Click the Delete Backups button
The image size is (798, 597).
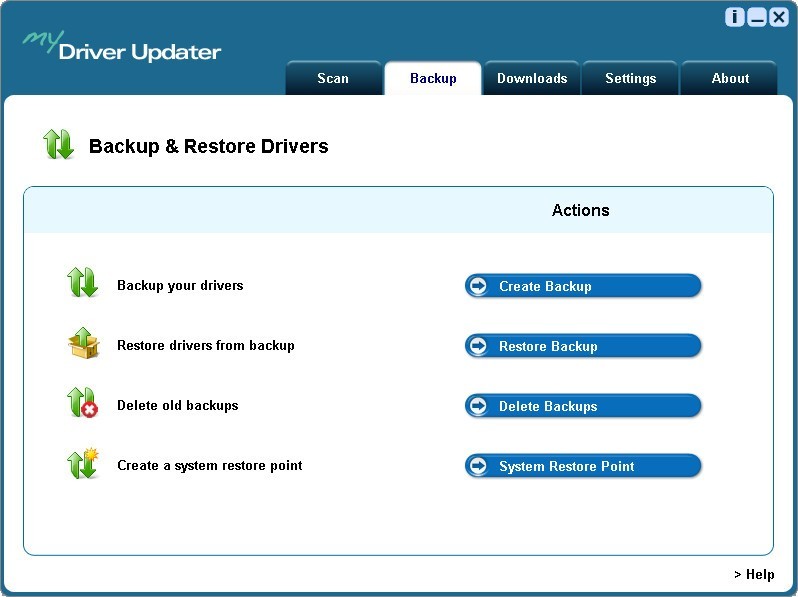click(583, 406)
